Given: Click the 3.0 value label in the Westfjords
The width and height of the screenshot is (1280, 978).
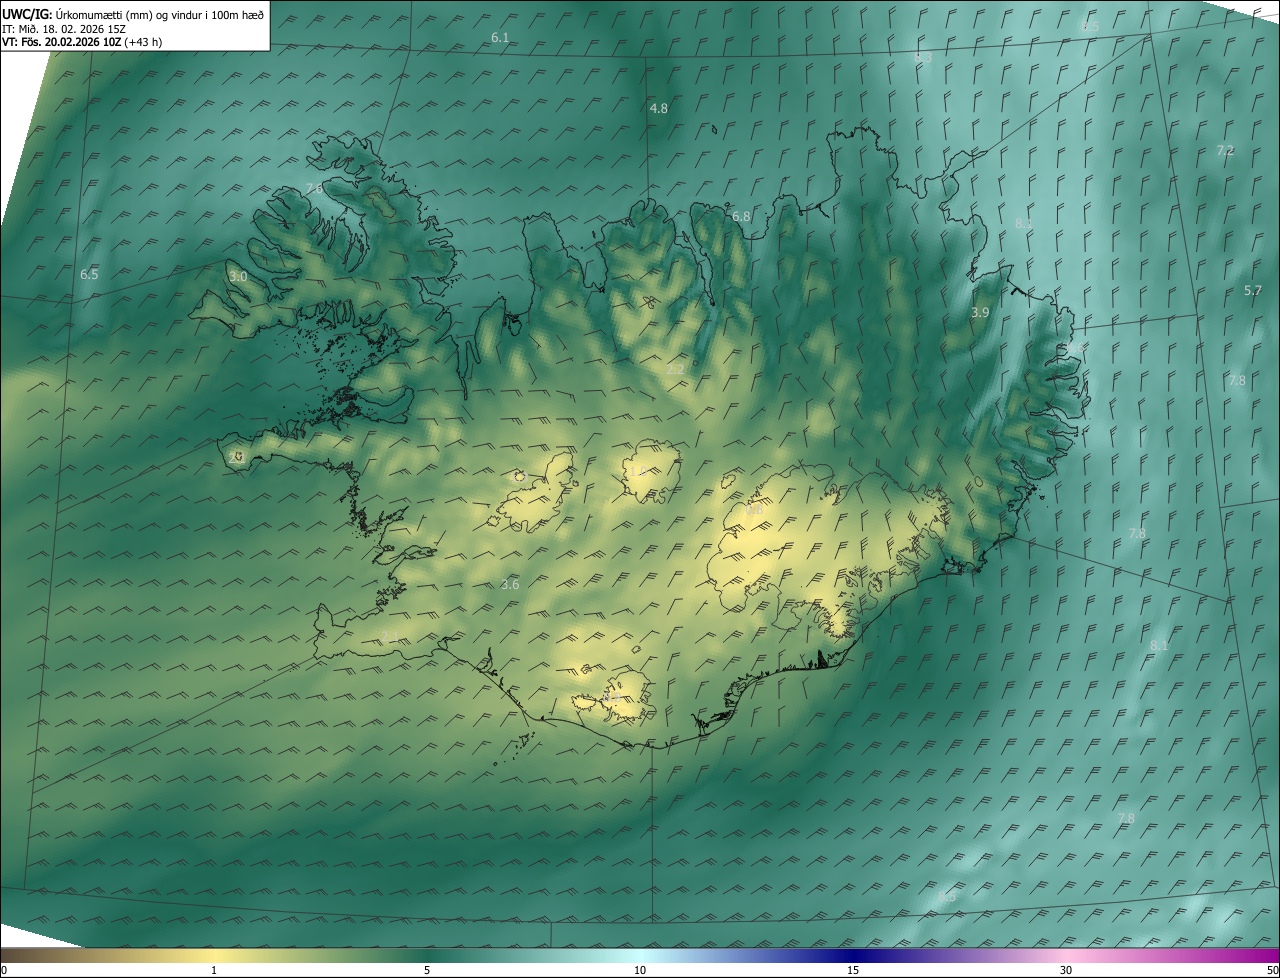Looking at the screenshot, I should pos(237,276).
